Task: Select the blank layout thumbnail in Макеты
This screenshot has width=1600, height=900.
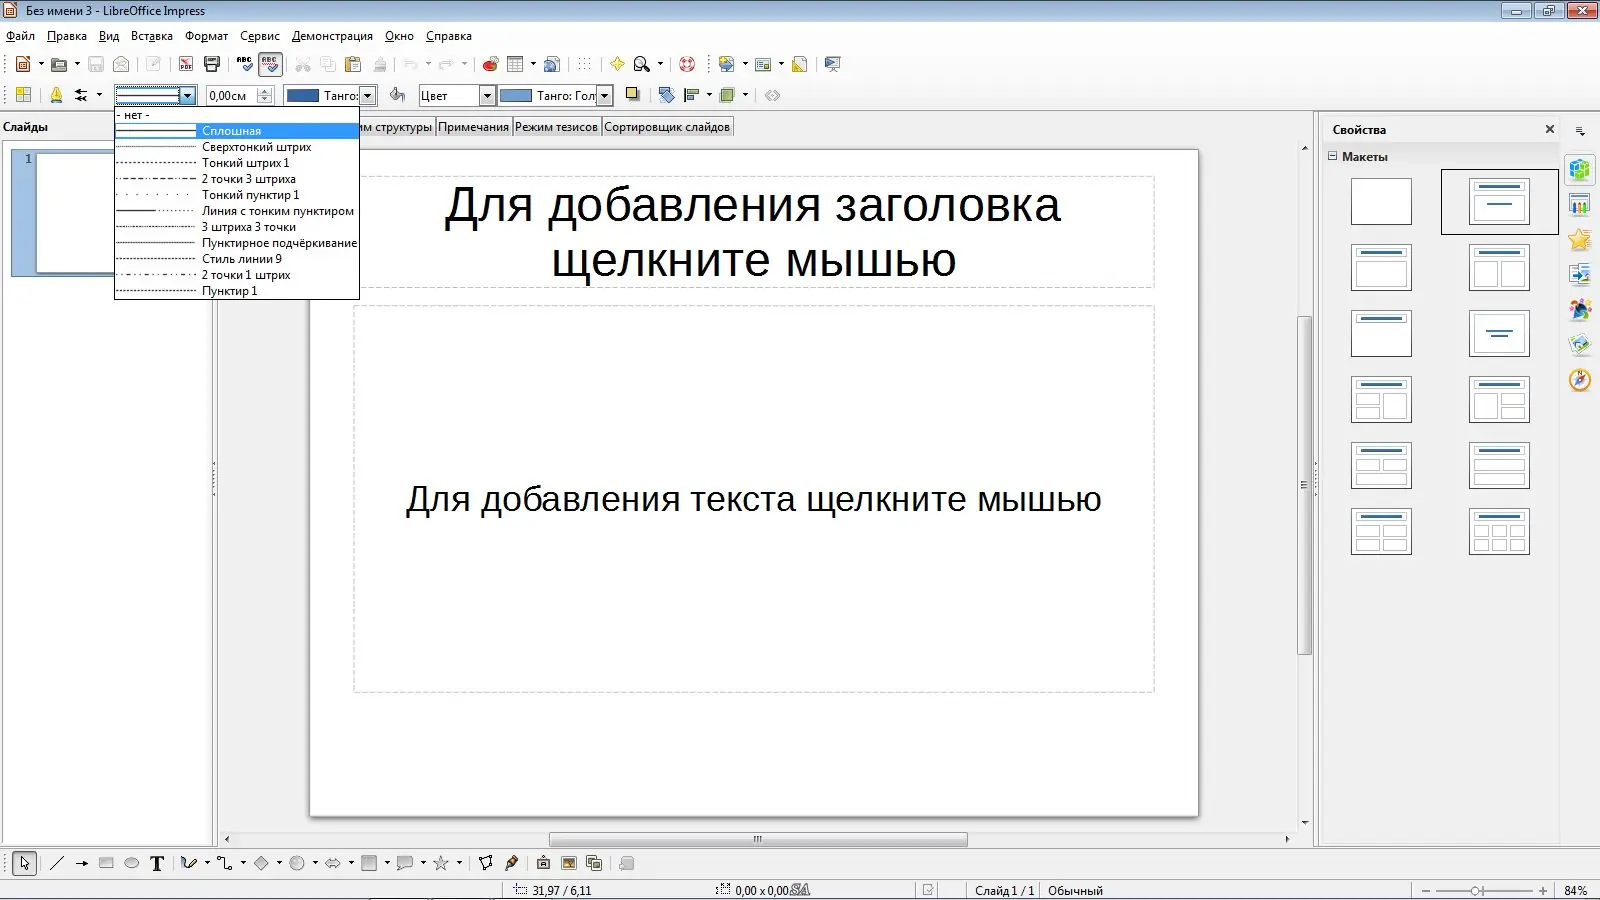Action: [1381, 201]
